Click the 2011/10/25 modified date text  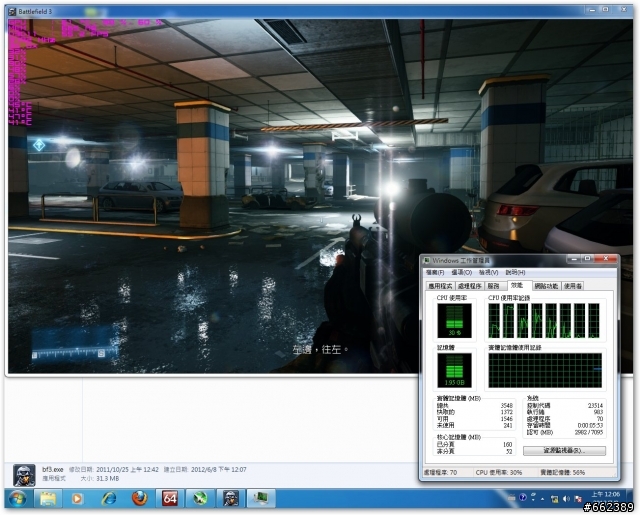127,469
